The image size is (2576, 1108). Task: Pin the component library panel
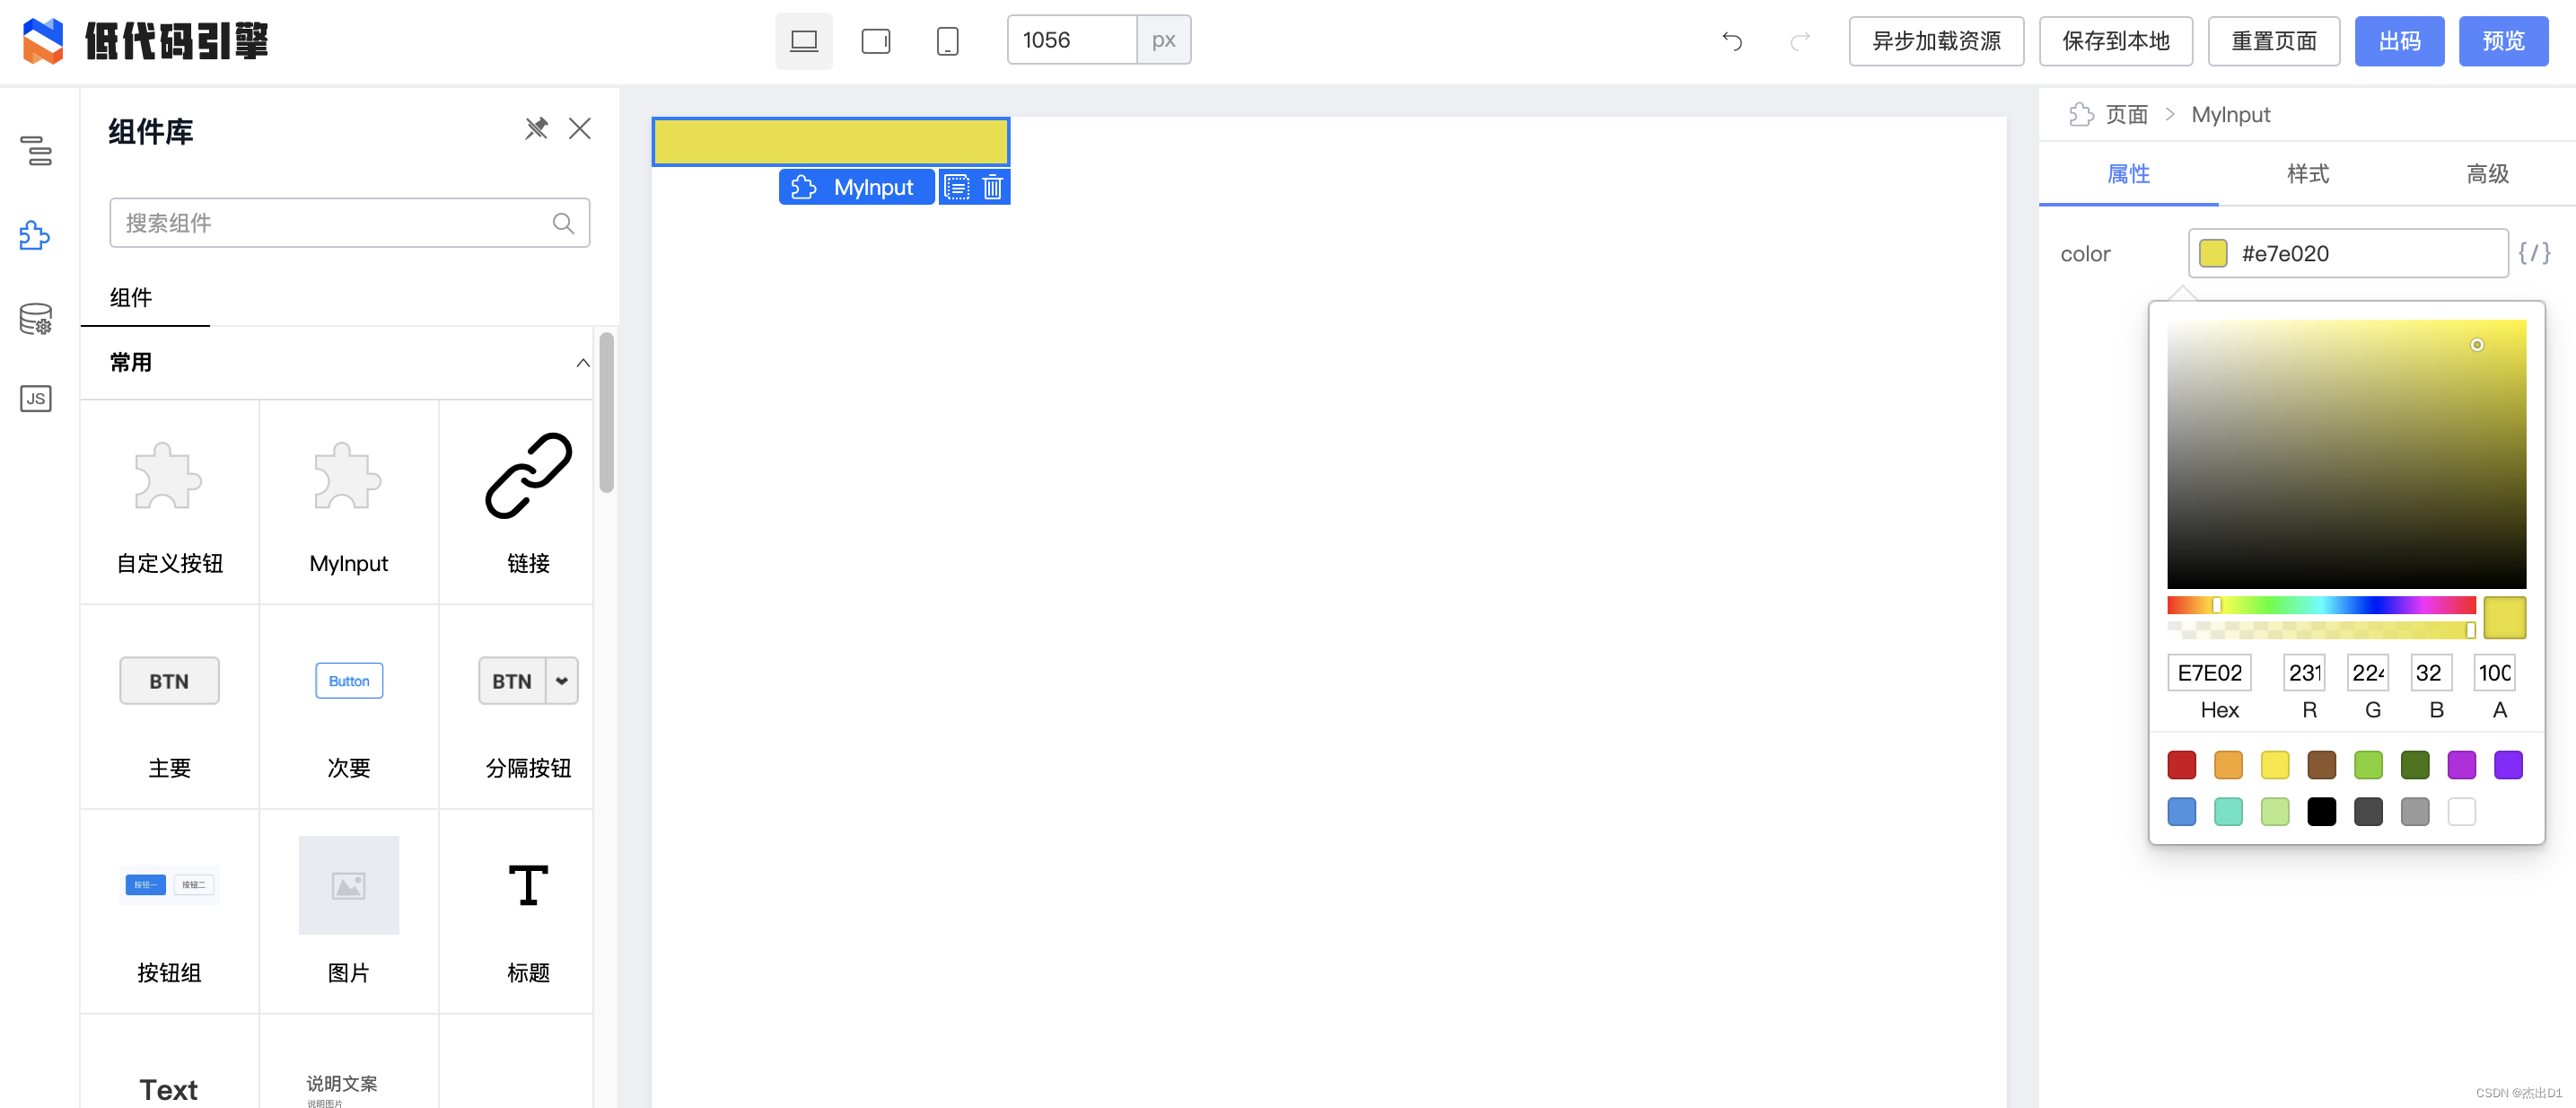tap(536, 129)
